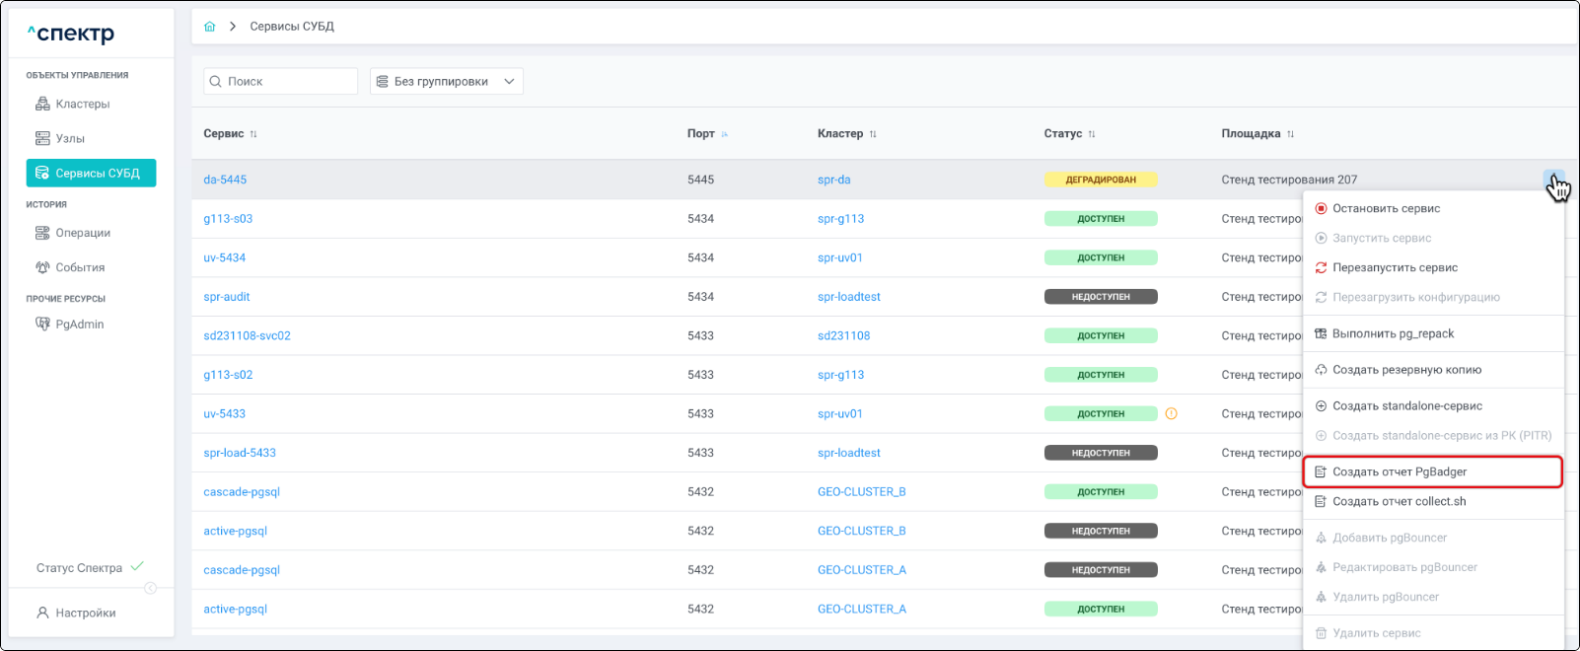Open the Кластеры section in sidebar

tap(82, 104)
